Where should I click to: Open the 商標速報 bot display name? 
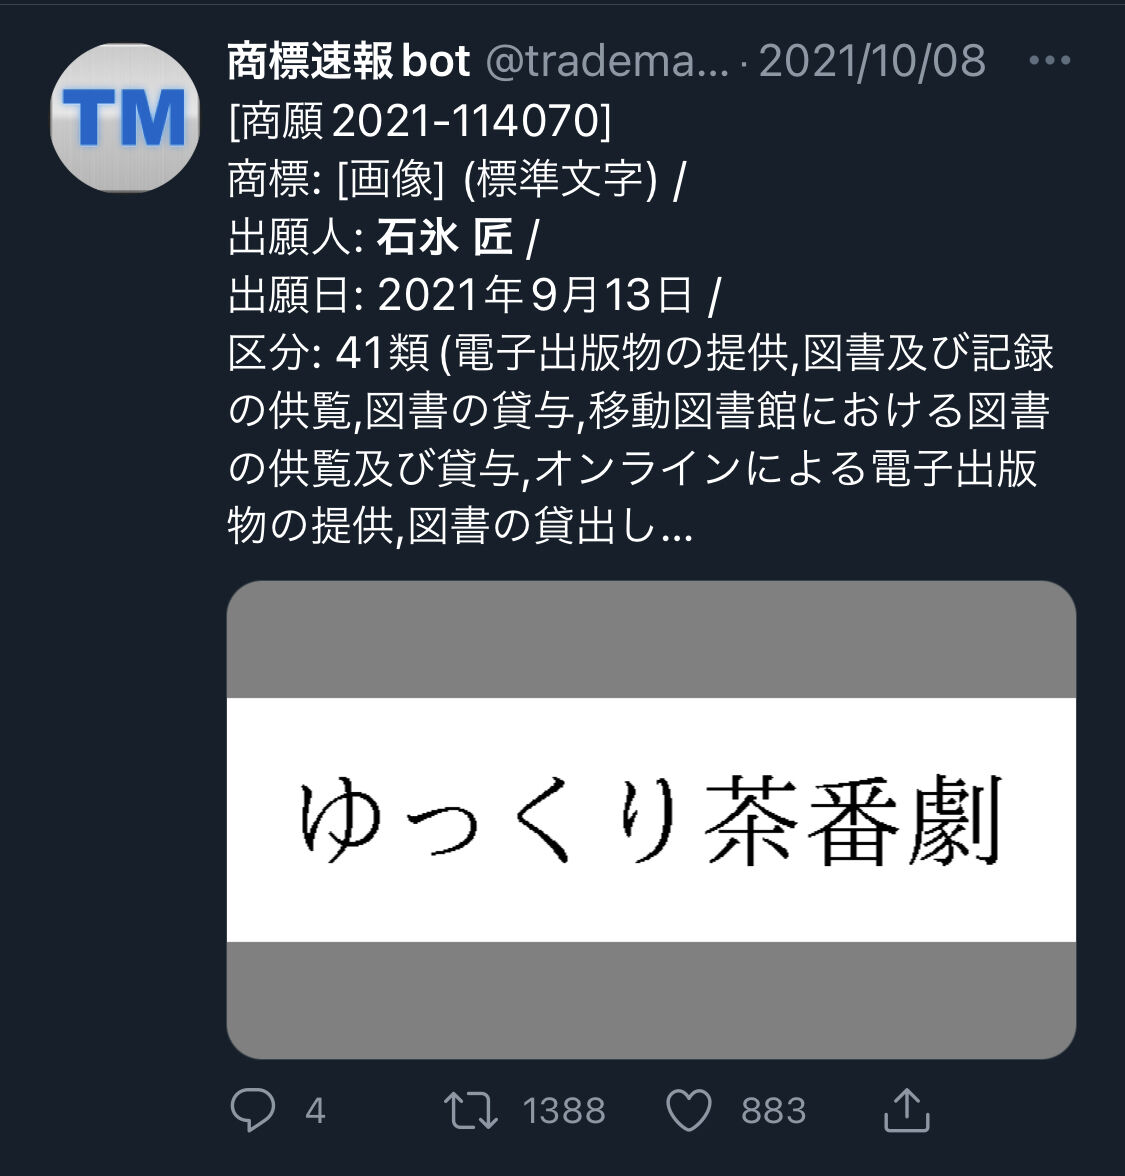tap(349, 61)
